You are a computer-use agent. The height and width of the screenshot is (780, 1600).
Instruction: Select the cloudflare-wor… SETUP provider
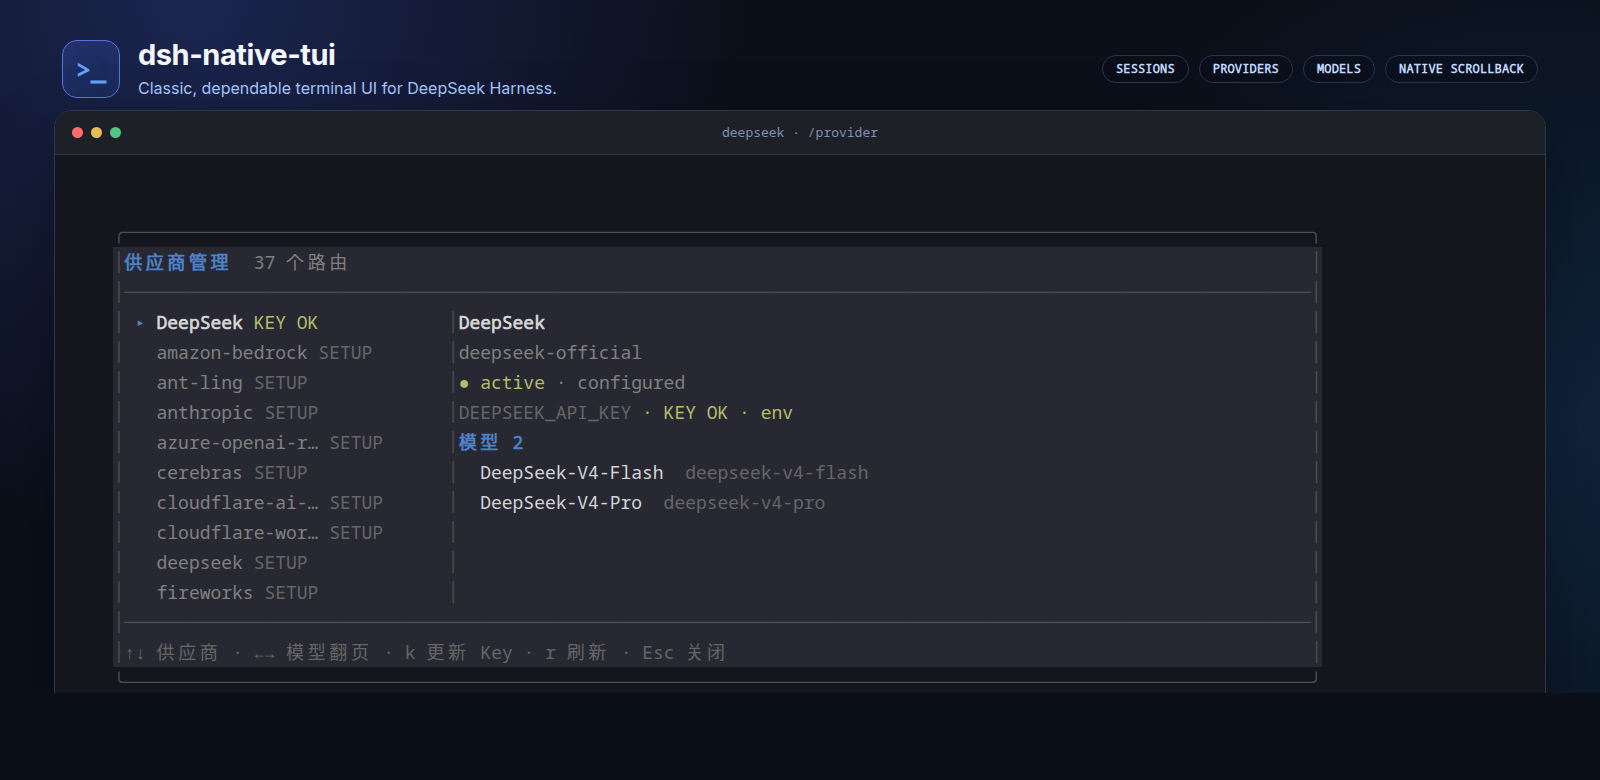[x=270, y=533]
